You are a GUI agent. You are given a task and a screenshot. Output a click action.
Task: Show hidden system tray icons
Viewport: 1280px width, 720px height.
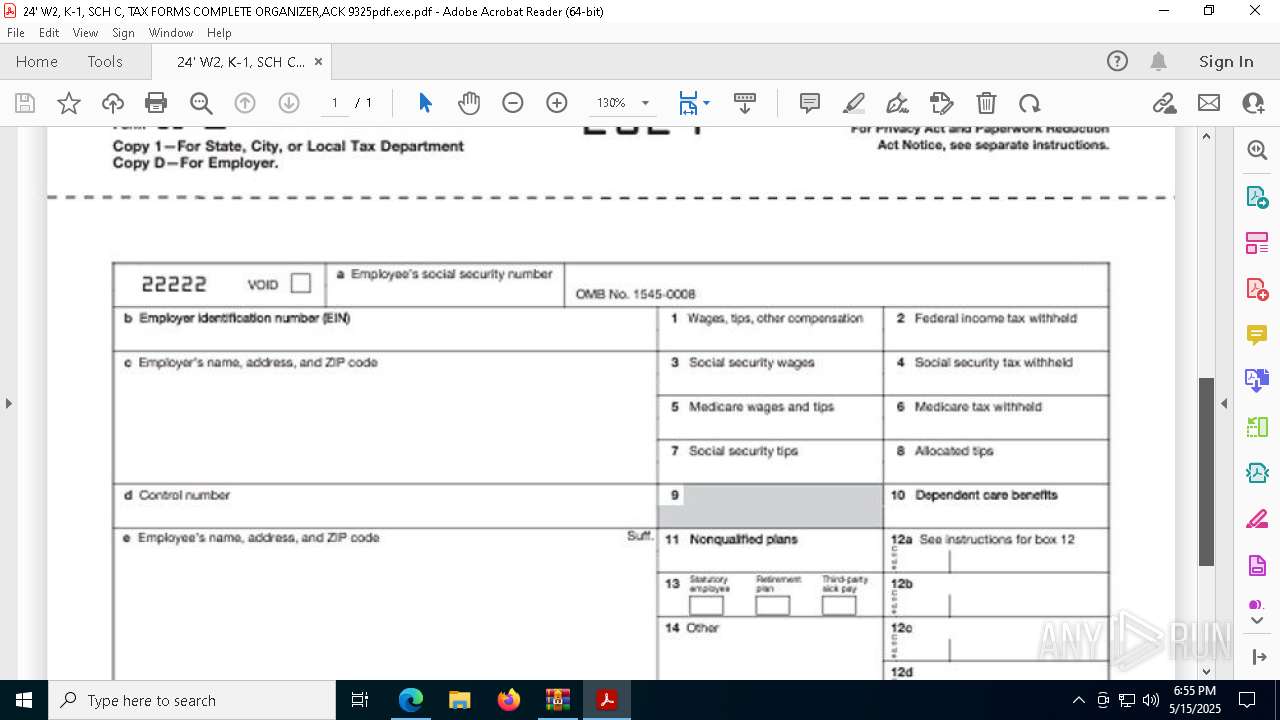click(x=1078, y=700)
